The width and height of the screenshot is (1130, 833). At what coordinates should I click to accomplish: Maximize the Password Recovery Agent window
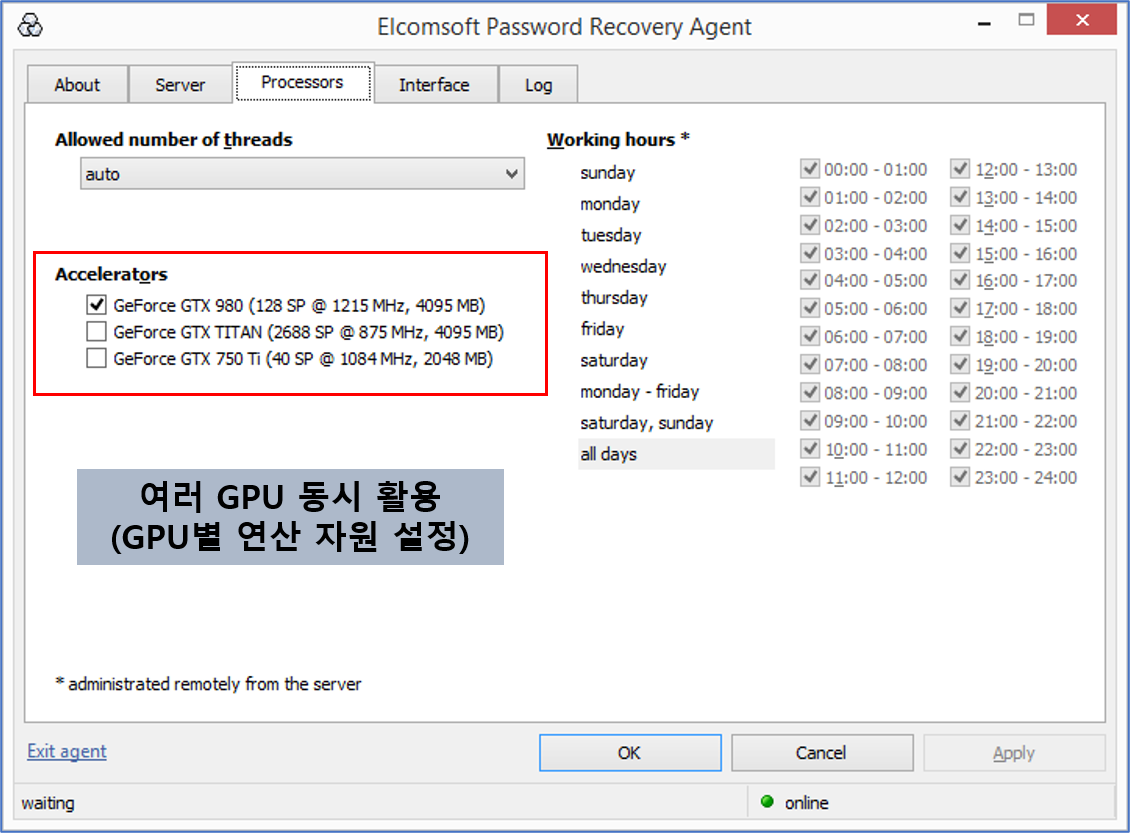(1026, 19)
